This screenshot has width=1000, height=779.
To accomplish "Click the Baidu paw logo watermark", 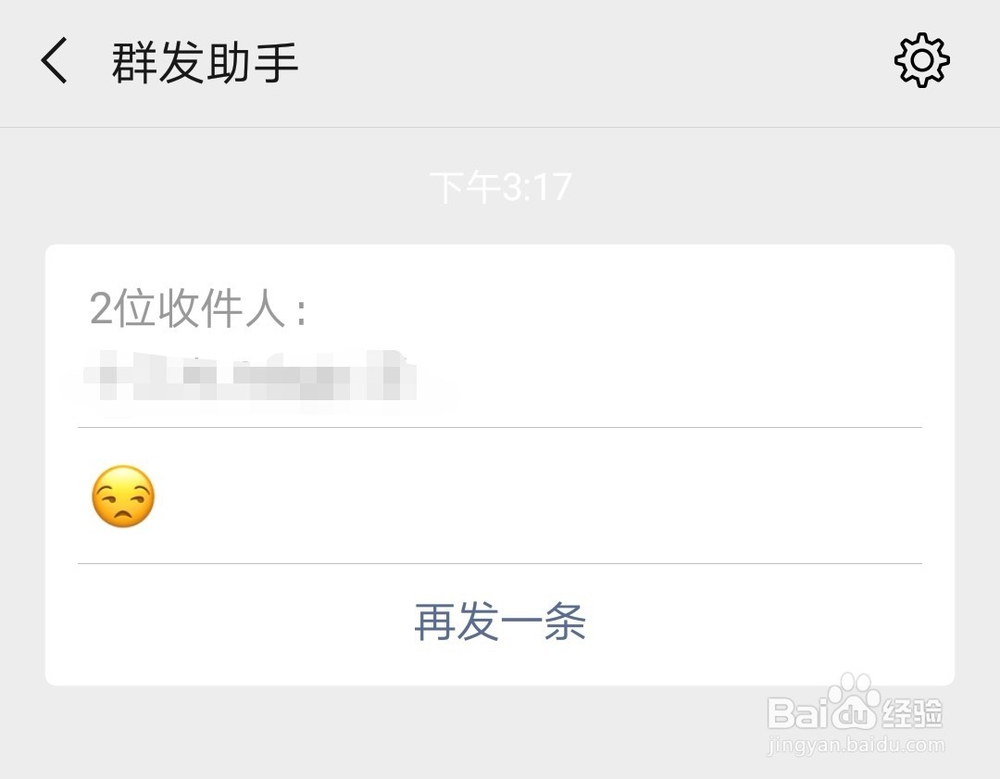I will [853, 702].
